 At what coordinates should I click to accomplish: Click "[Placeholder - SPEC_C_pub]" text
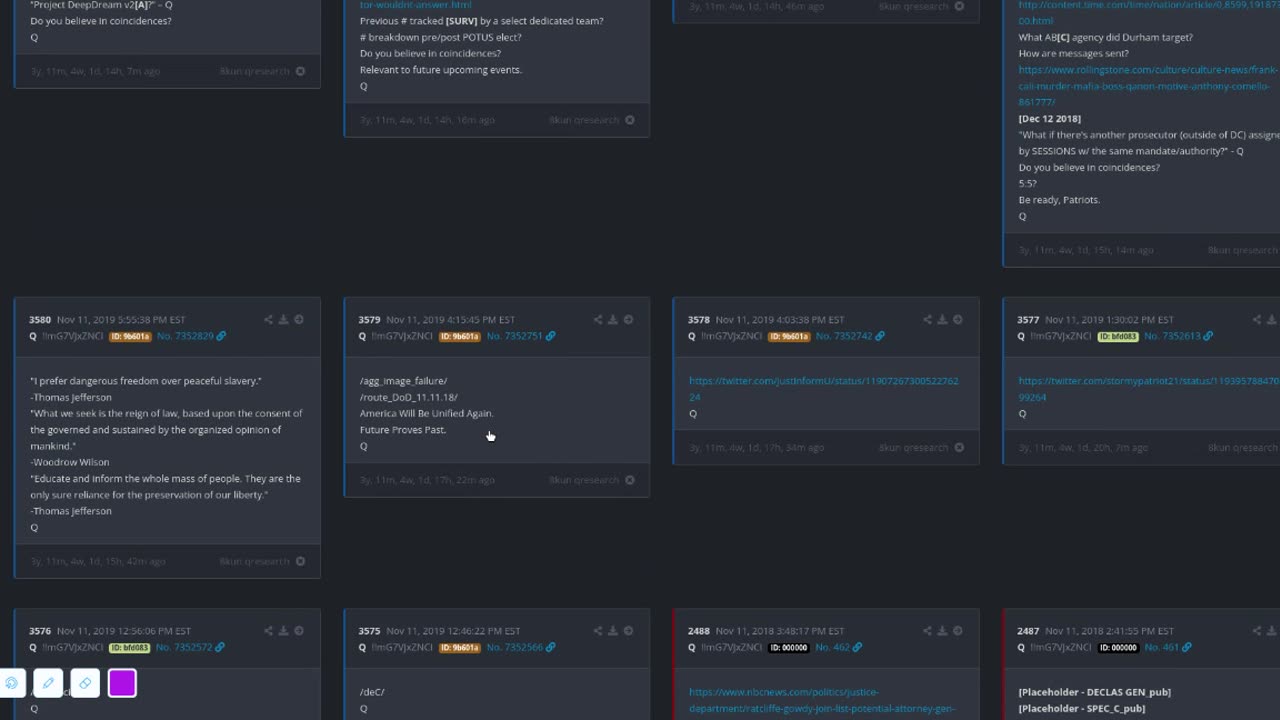tap(1081, 708)
